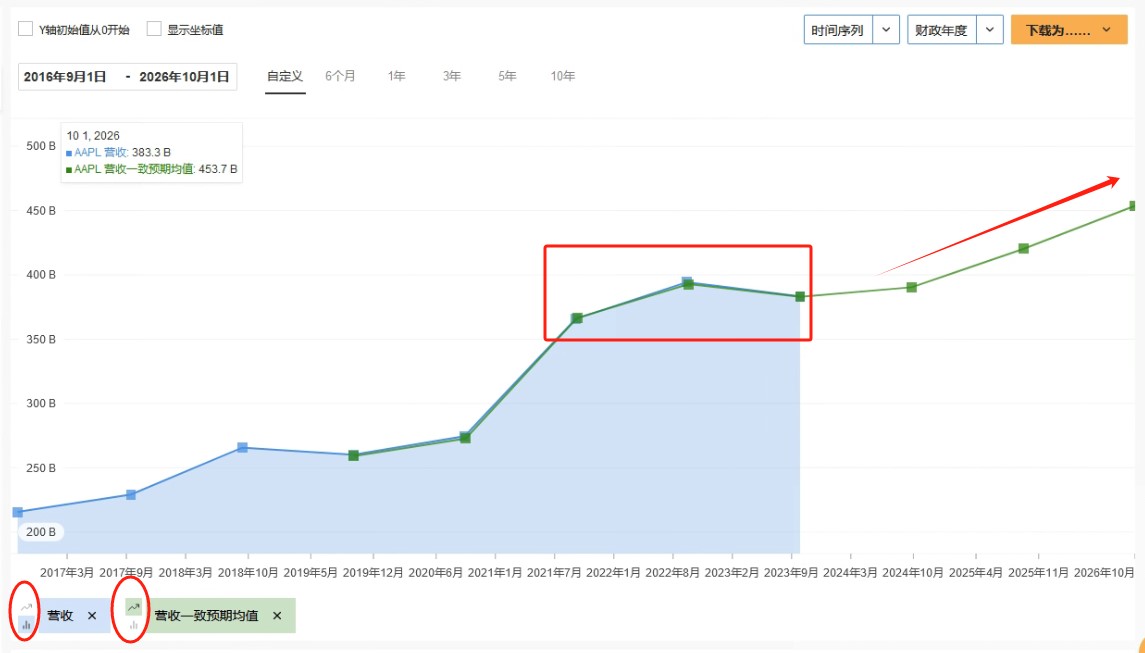Click the 2026 forecast data point marker
The width and height of the screenshot is (1145, 653).
tap(1134, 206)
